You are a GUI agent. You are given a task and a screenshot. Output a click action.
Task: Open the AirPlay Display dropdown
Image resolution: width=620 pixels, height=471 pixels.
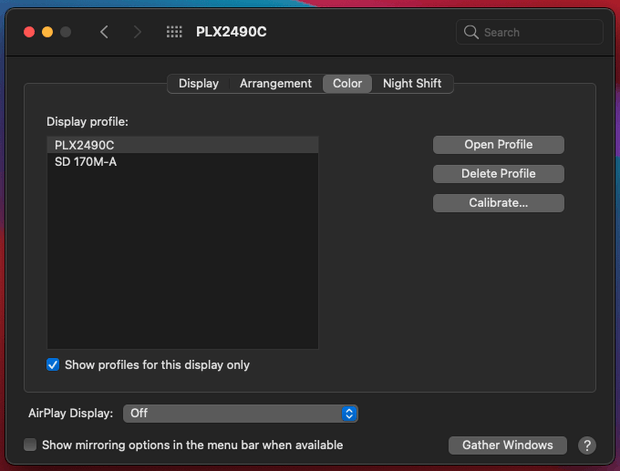[240, 414]
